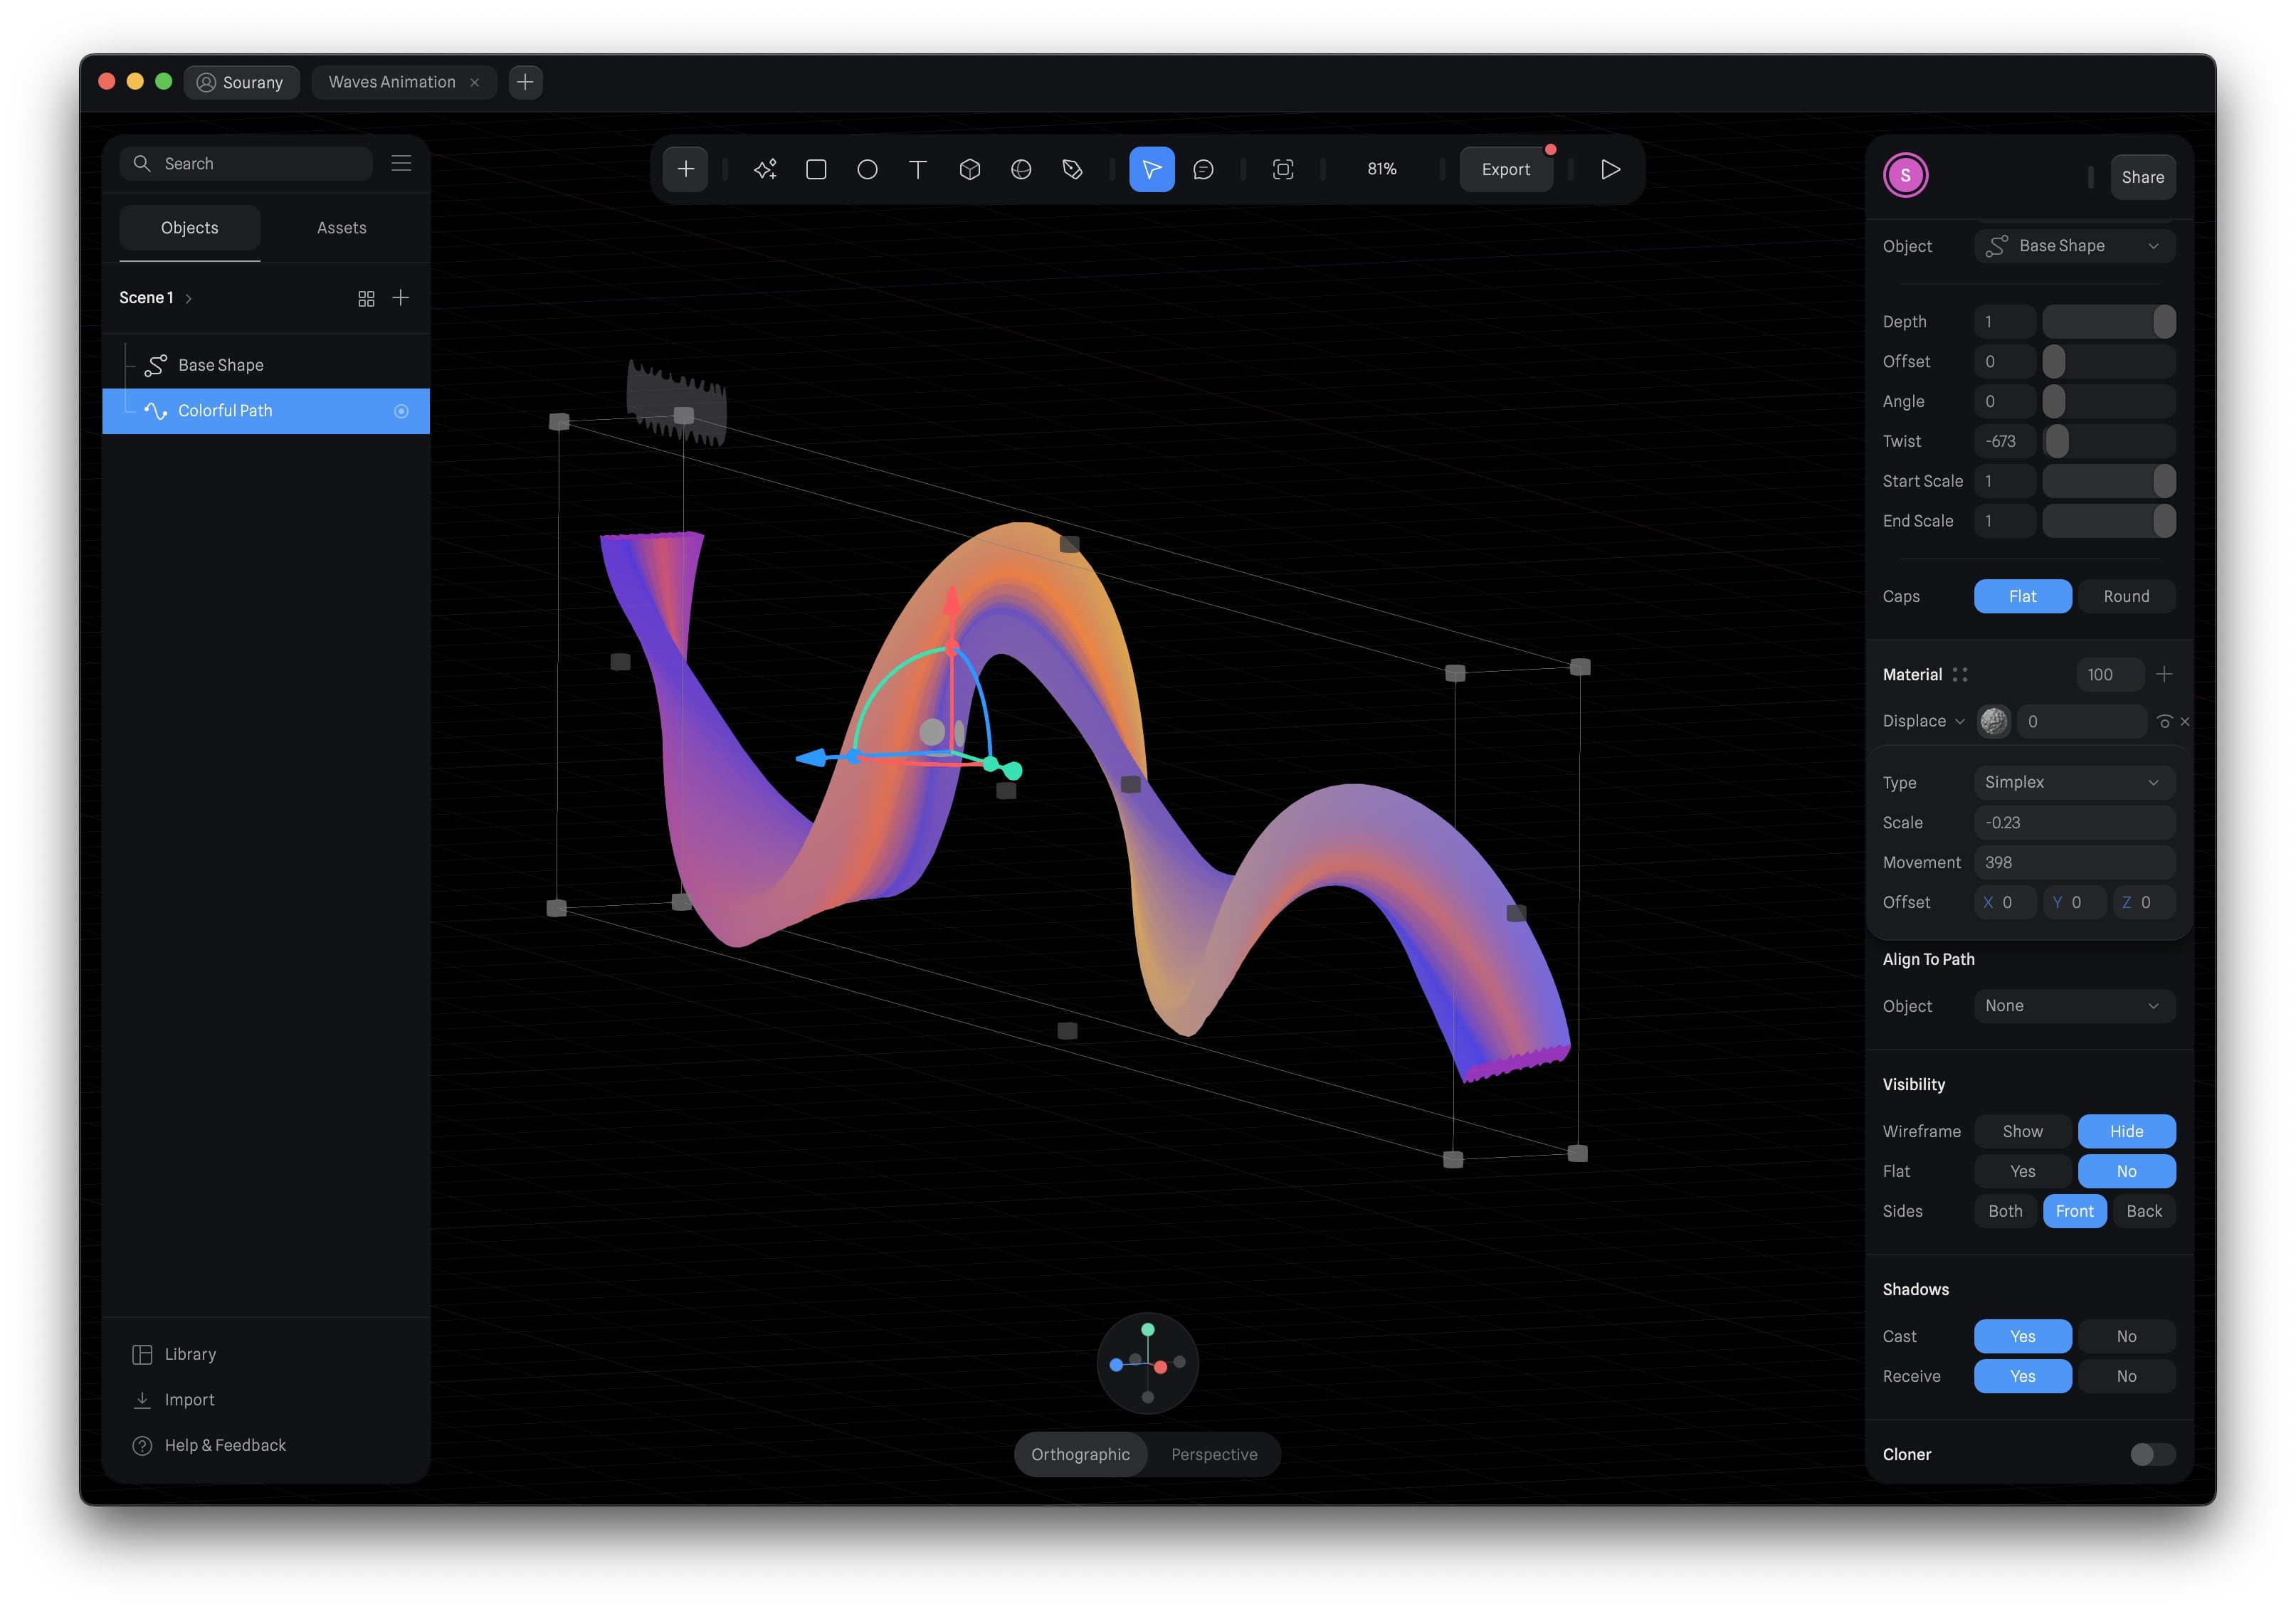Select the Base Shape layer in Objects panel

coord(220,364)
